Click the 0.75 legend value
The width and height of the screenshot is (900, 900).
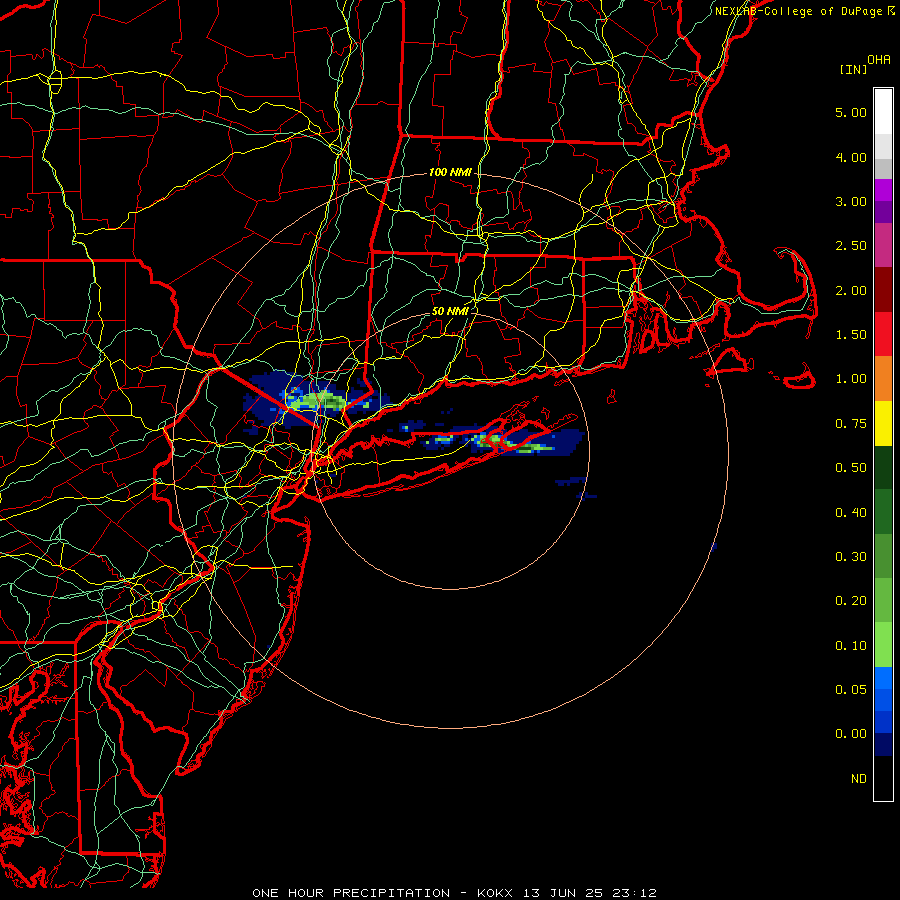[x=851, y=424]
